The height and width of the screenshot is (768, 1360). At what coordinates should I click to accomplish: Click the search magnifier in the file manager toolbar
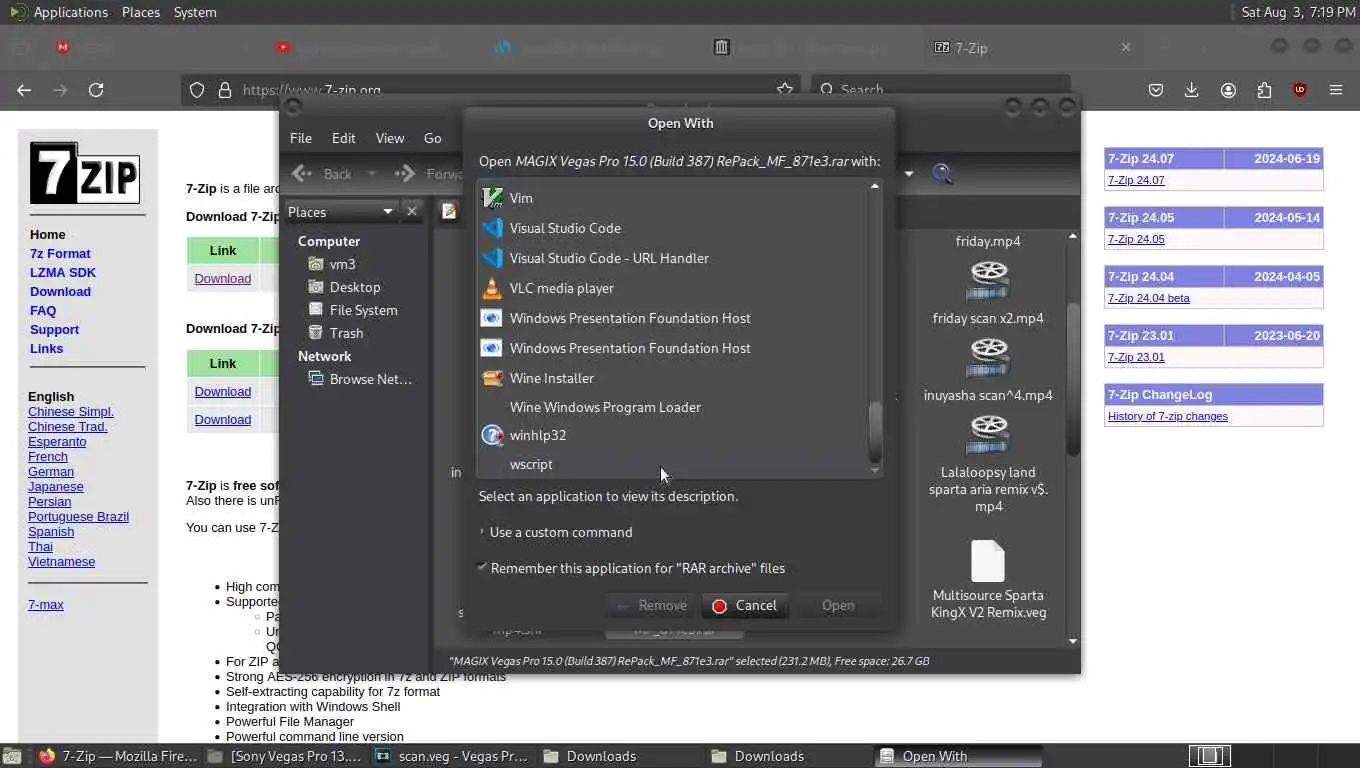tap(942, 173)
